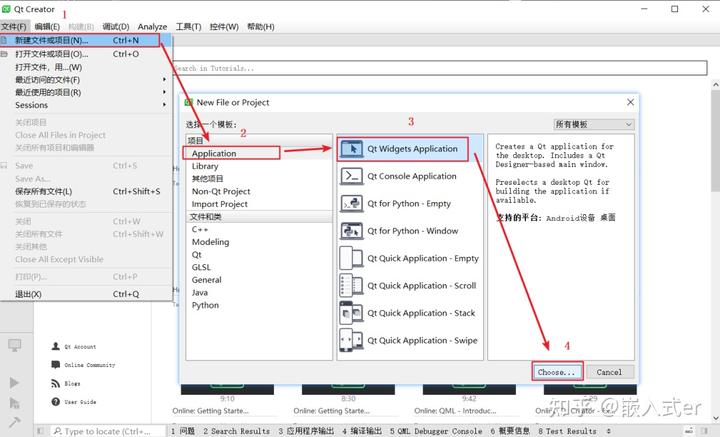Open the 8 Test Results pane tab
Image resolution: width=720 pixels, height=437 pixels.
[x=568, y=431]
